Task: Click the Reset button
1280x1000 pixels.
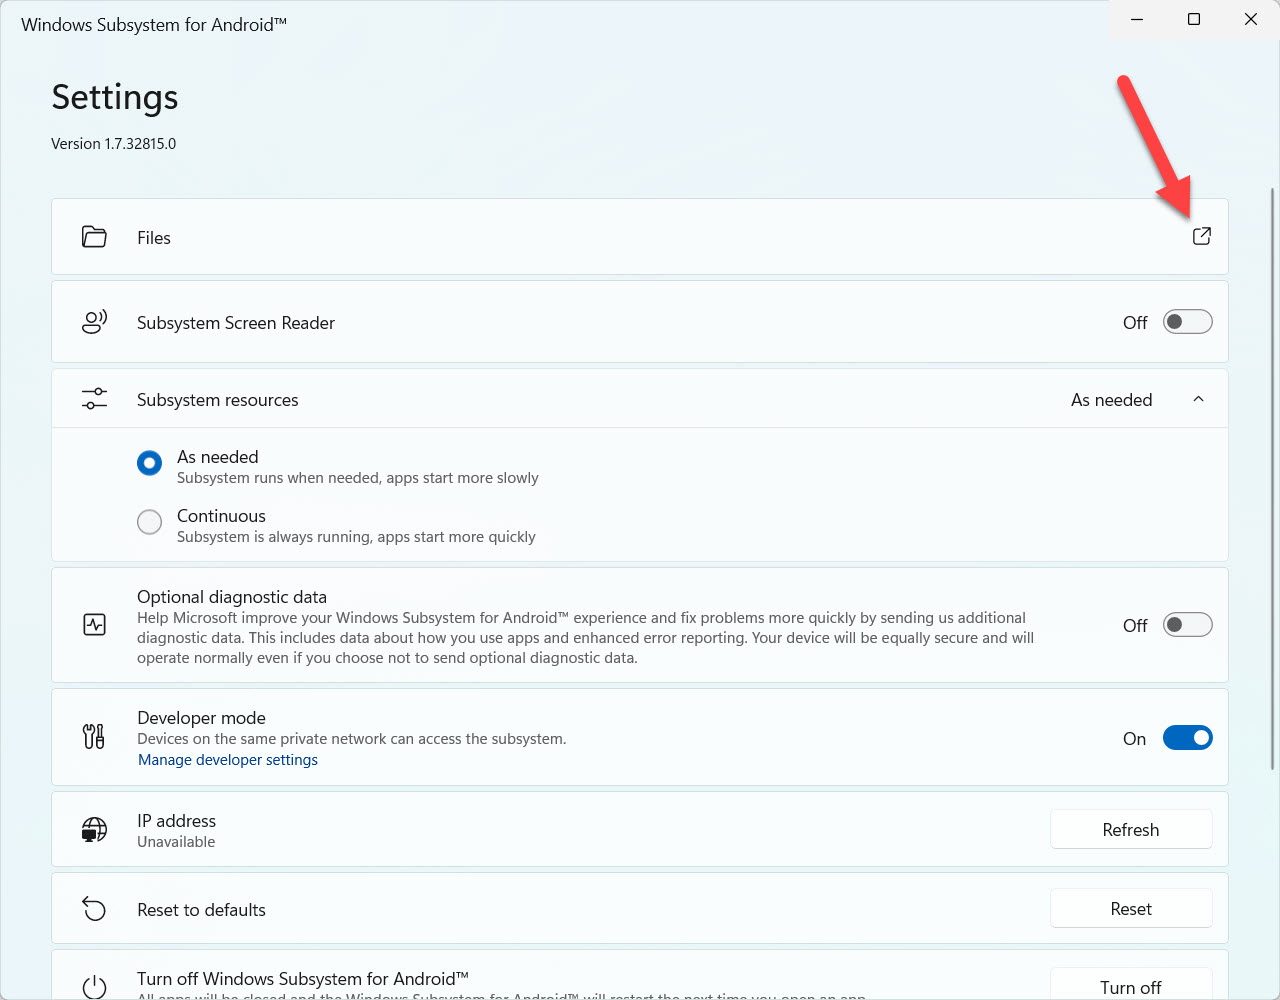Action: [x=1130, y=909]
